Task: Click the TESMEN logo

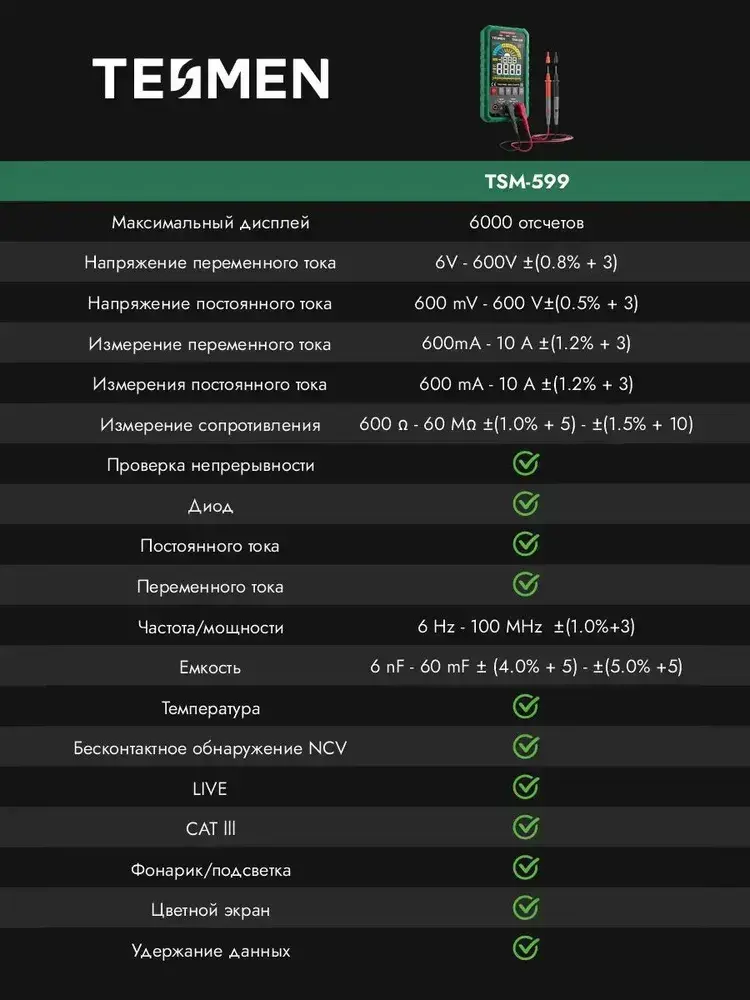Action: click(210, 78)
